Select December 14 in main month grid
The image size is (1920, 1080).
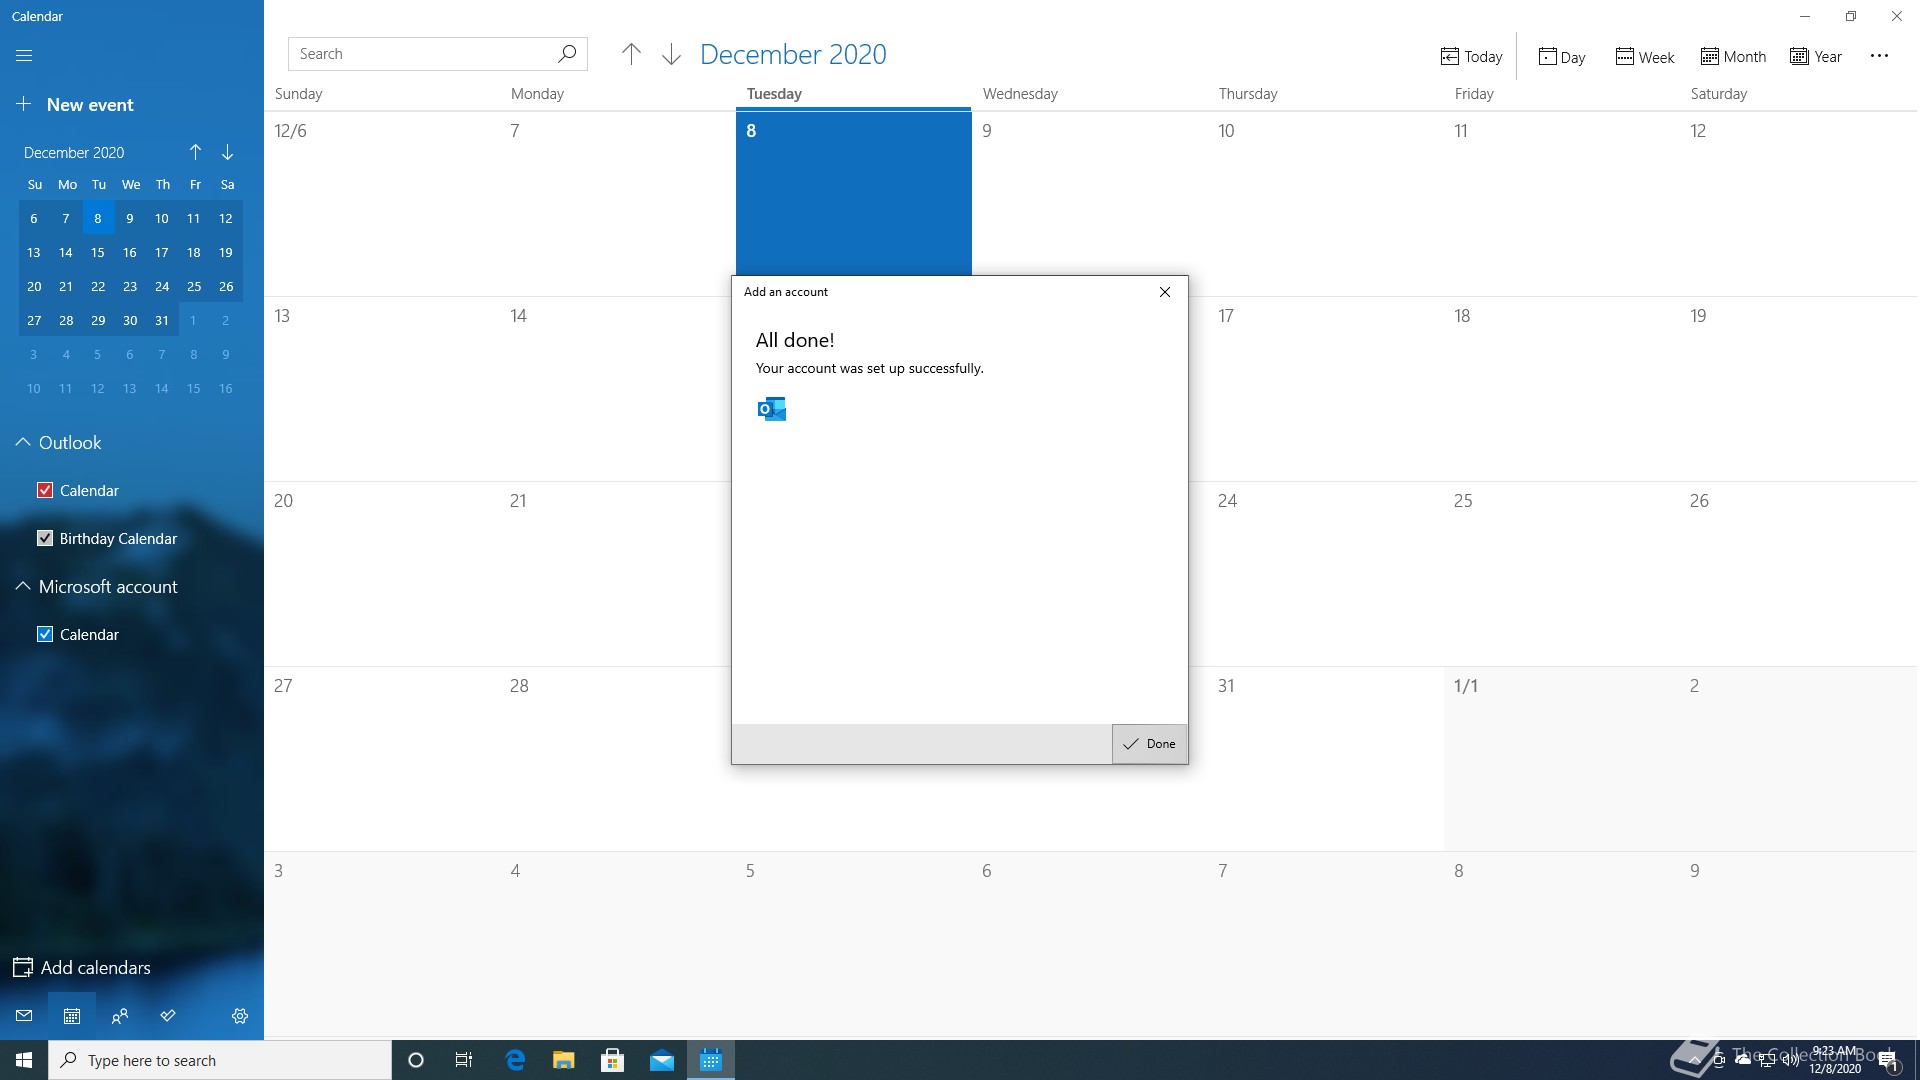(617, 389)
